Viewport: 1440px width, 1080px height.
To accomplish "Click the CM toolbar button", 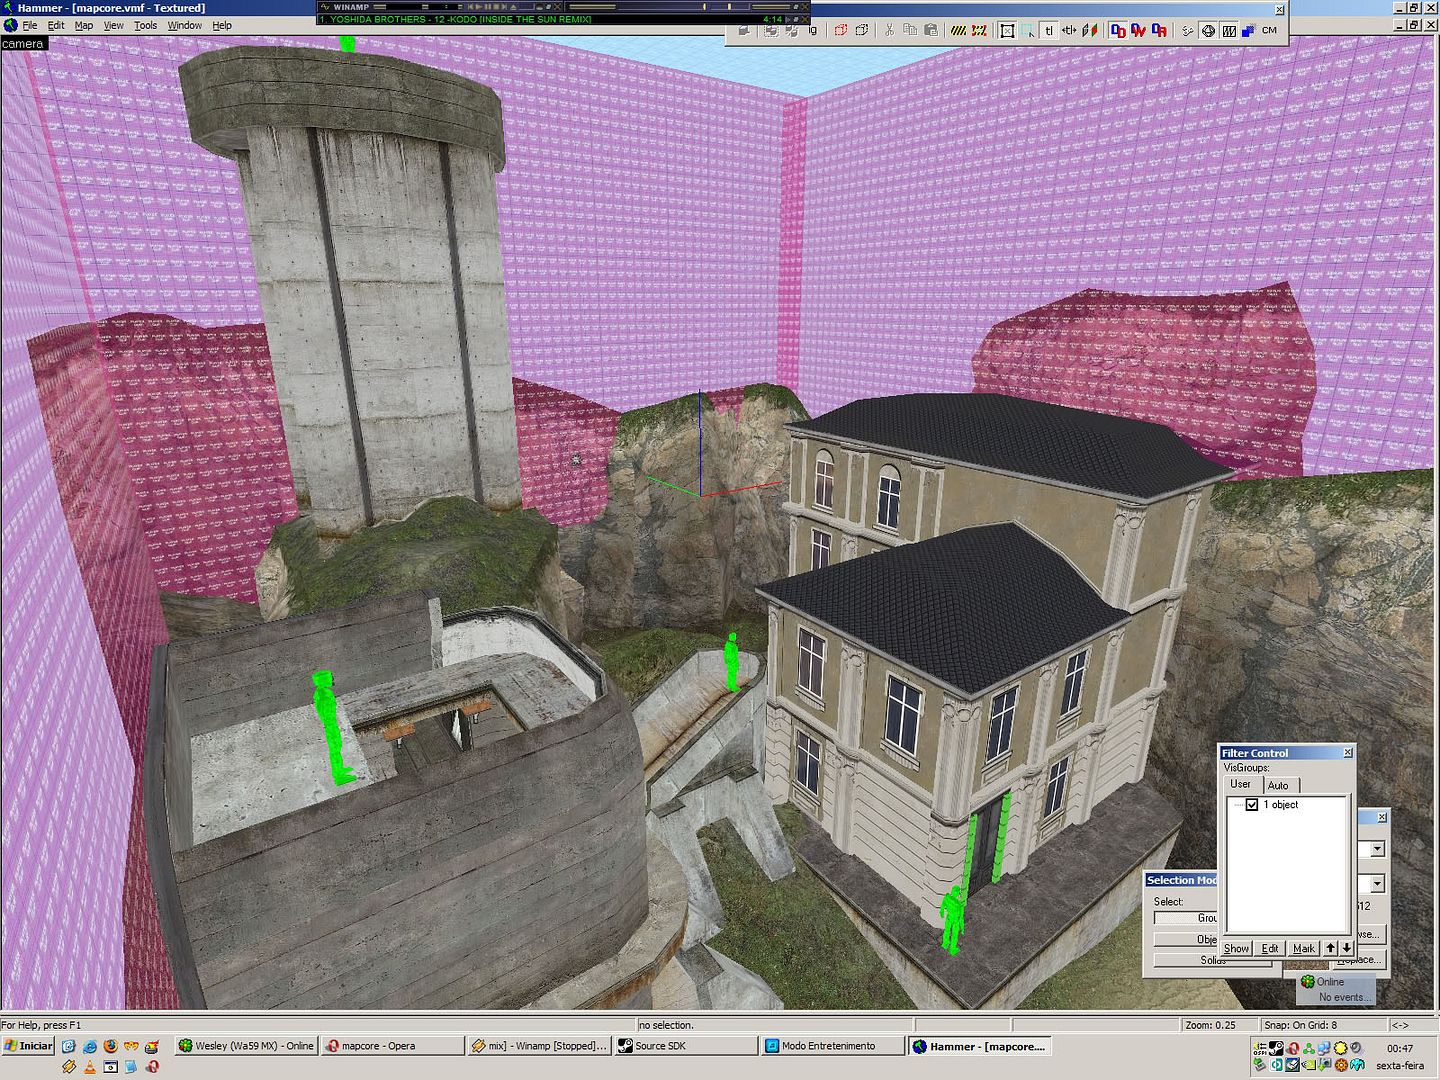I will pyautogui.click(x=1269, y=31).
